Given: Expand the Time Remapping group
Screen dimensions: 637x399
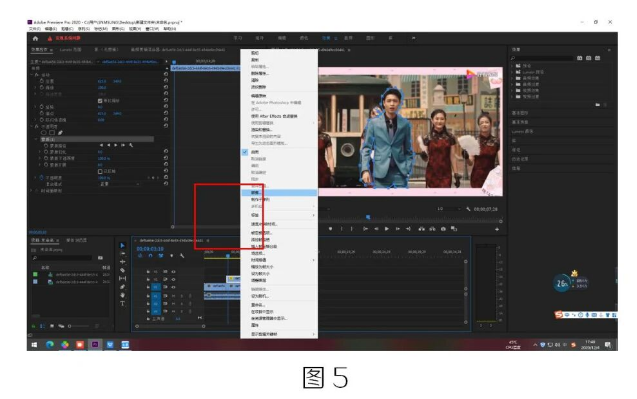Looking at the screenshot, I should pyautogui.click(x=32, y=191).
